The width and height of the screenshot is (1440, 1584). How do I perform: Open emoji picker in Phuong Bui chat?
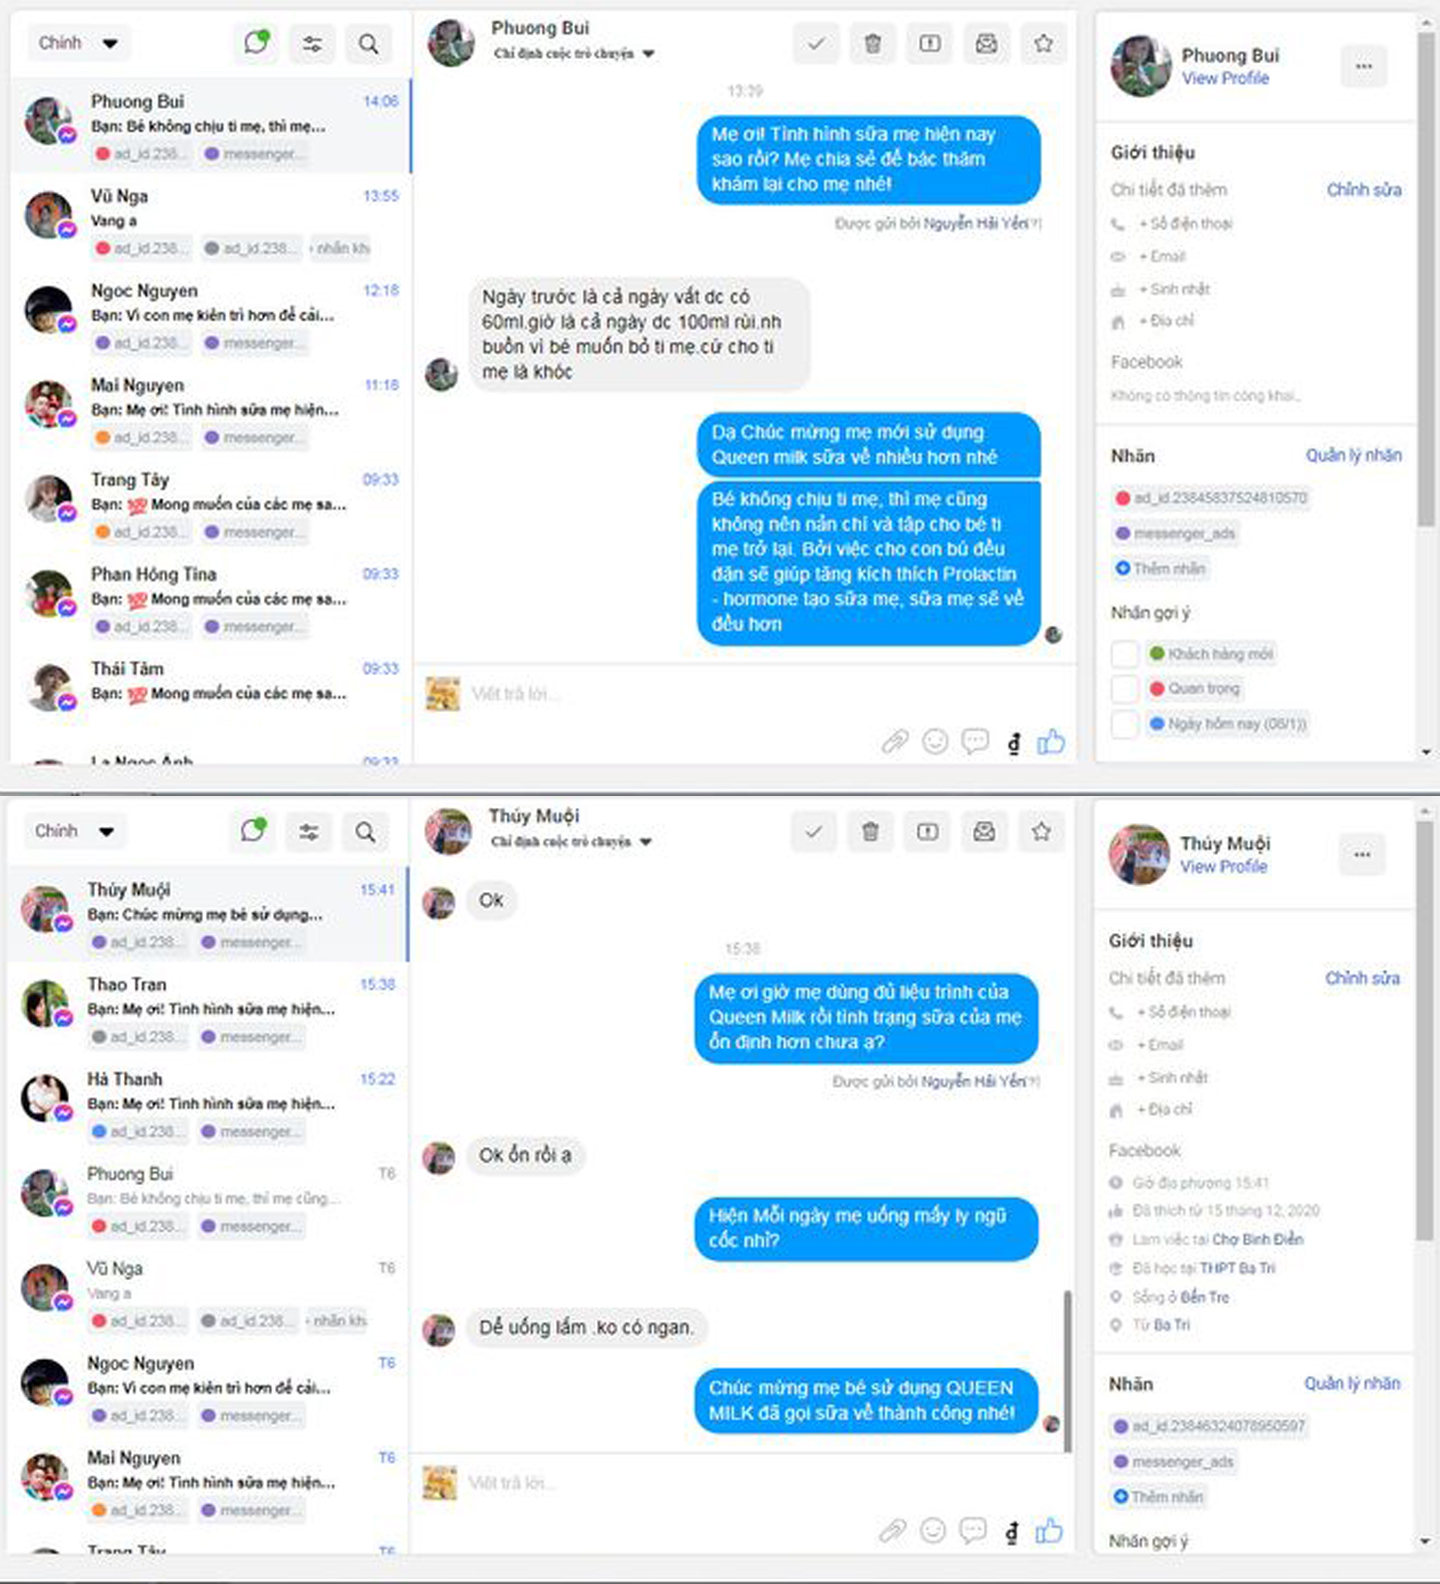coord(935,741)
